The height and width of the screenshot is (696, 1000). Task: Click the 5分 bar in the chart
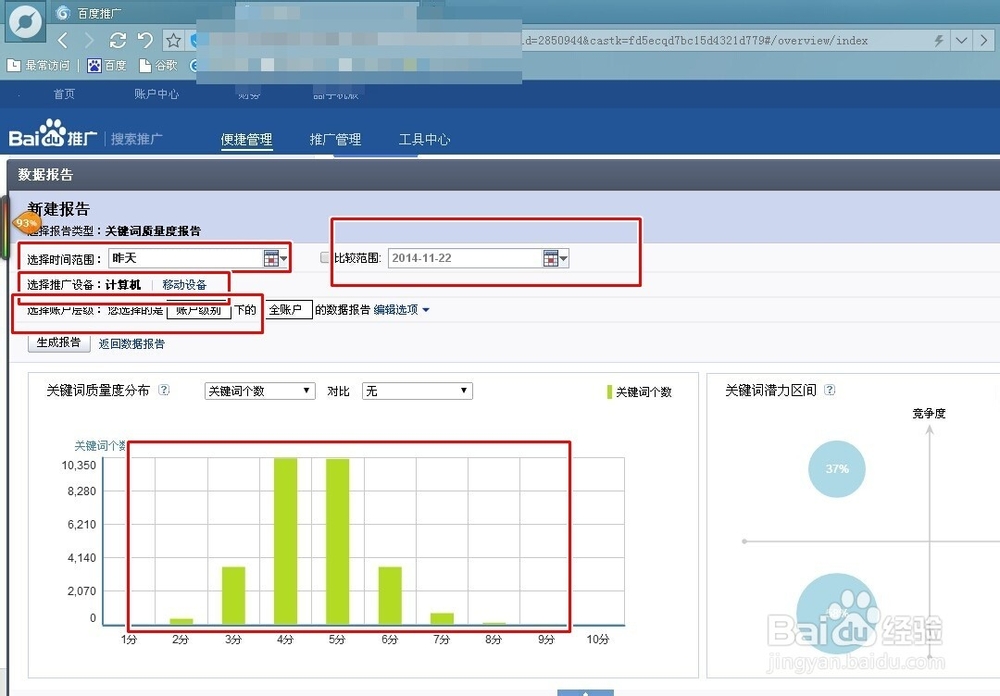click(x=337, y=541)
